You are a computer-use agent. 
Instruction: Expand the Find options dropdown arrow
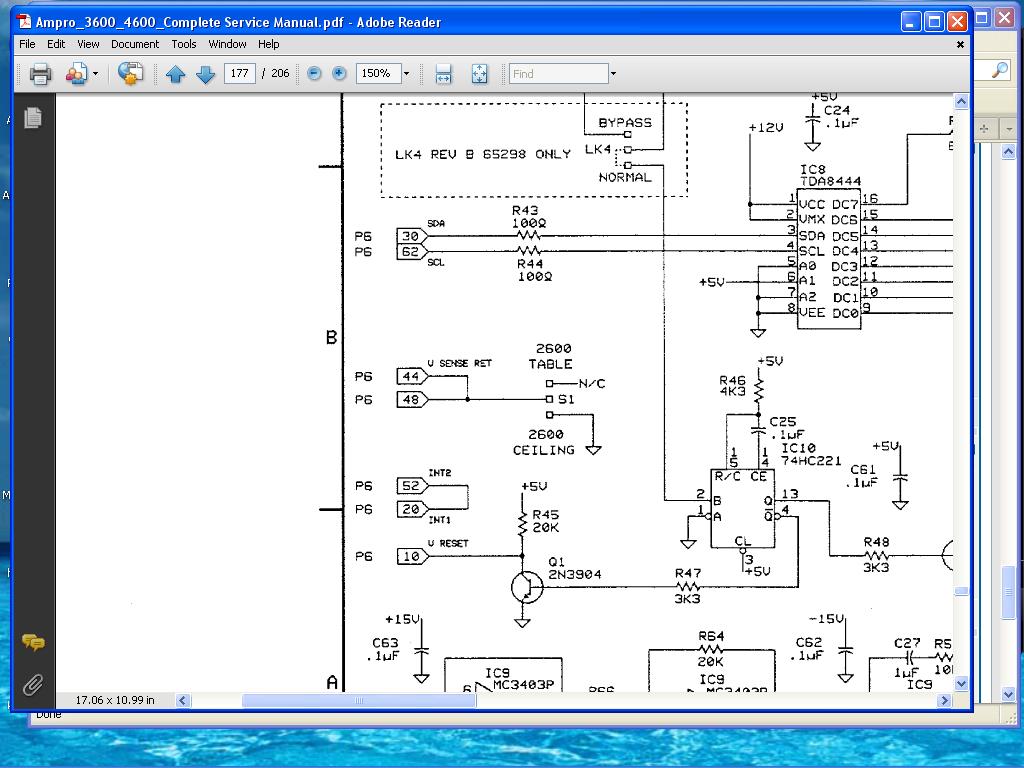coord(613,74)
